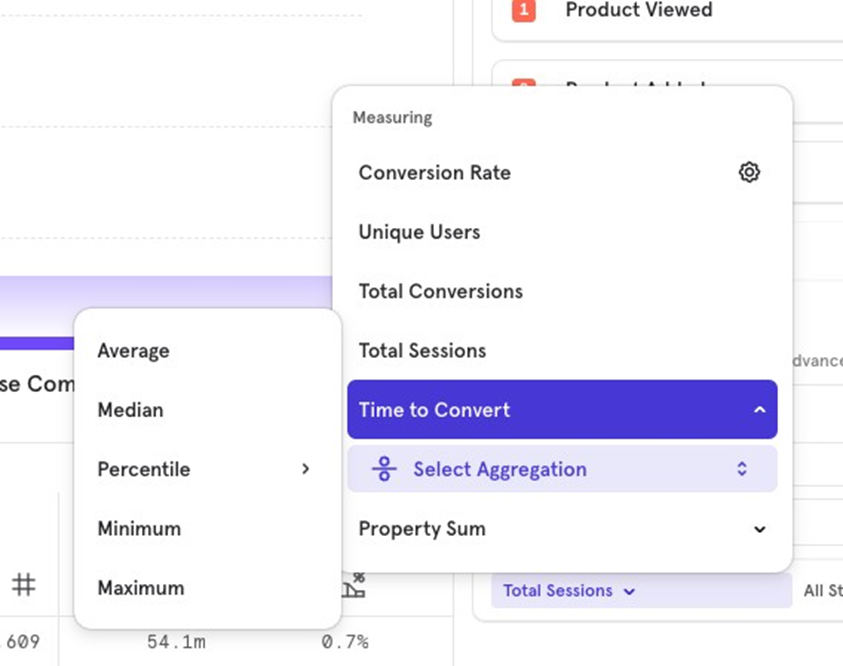Pick Minimum as the aggregation

[139, 528]
